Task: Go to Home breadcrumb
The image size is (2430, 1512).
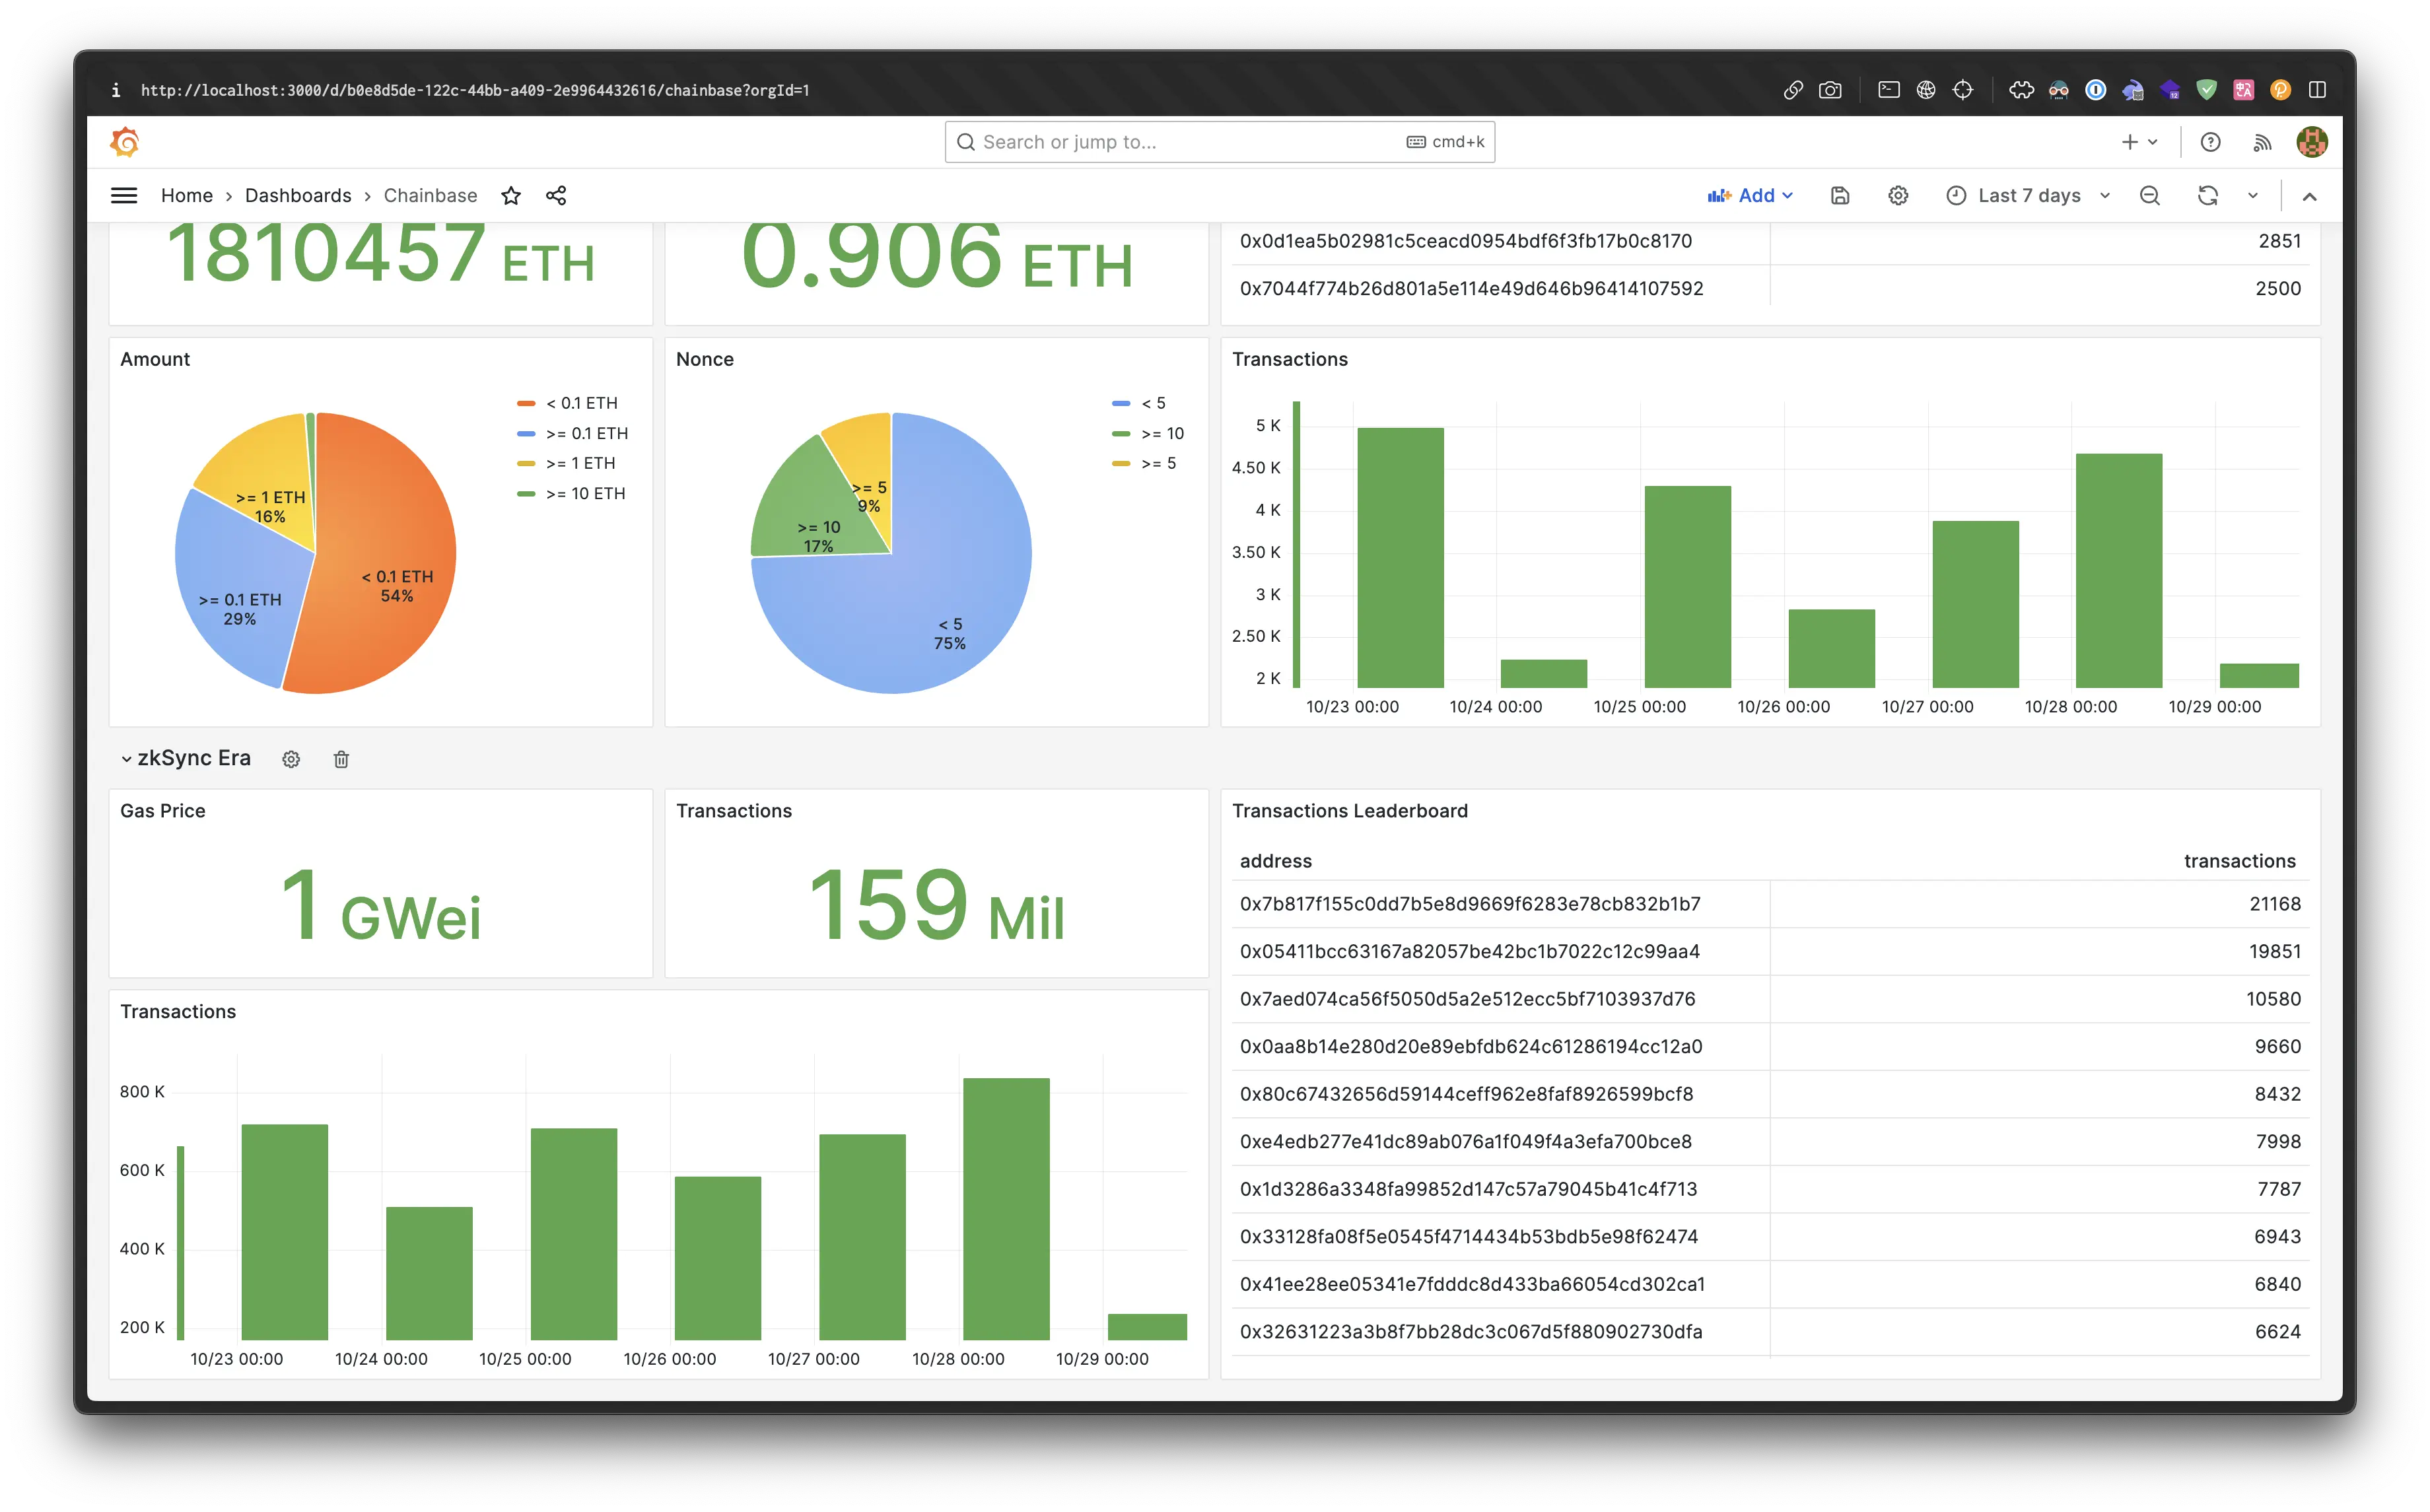Action: tap(187, 196)
